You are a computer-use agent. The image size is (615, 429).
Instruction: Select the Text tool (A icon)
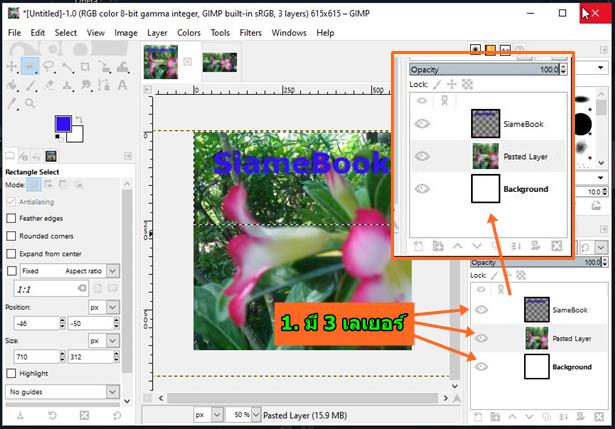(122, 85)
